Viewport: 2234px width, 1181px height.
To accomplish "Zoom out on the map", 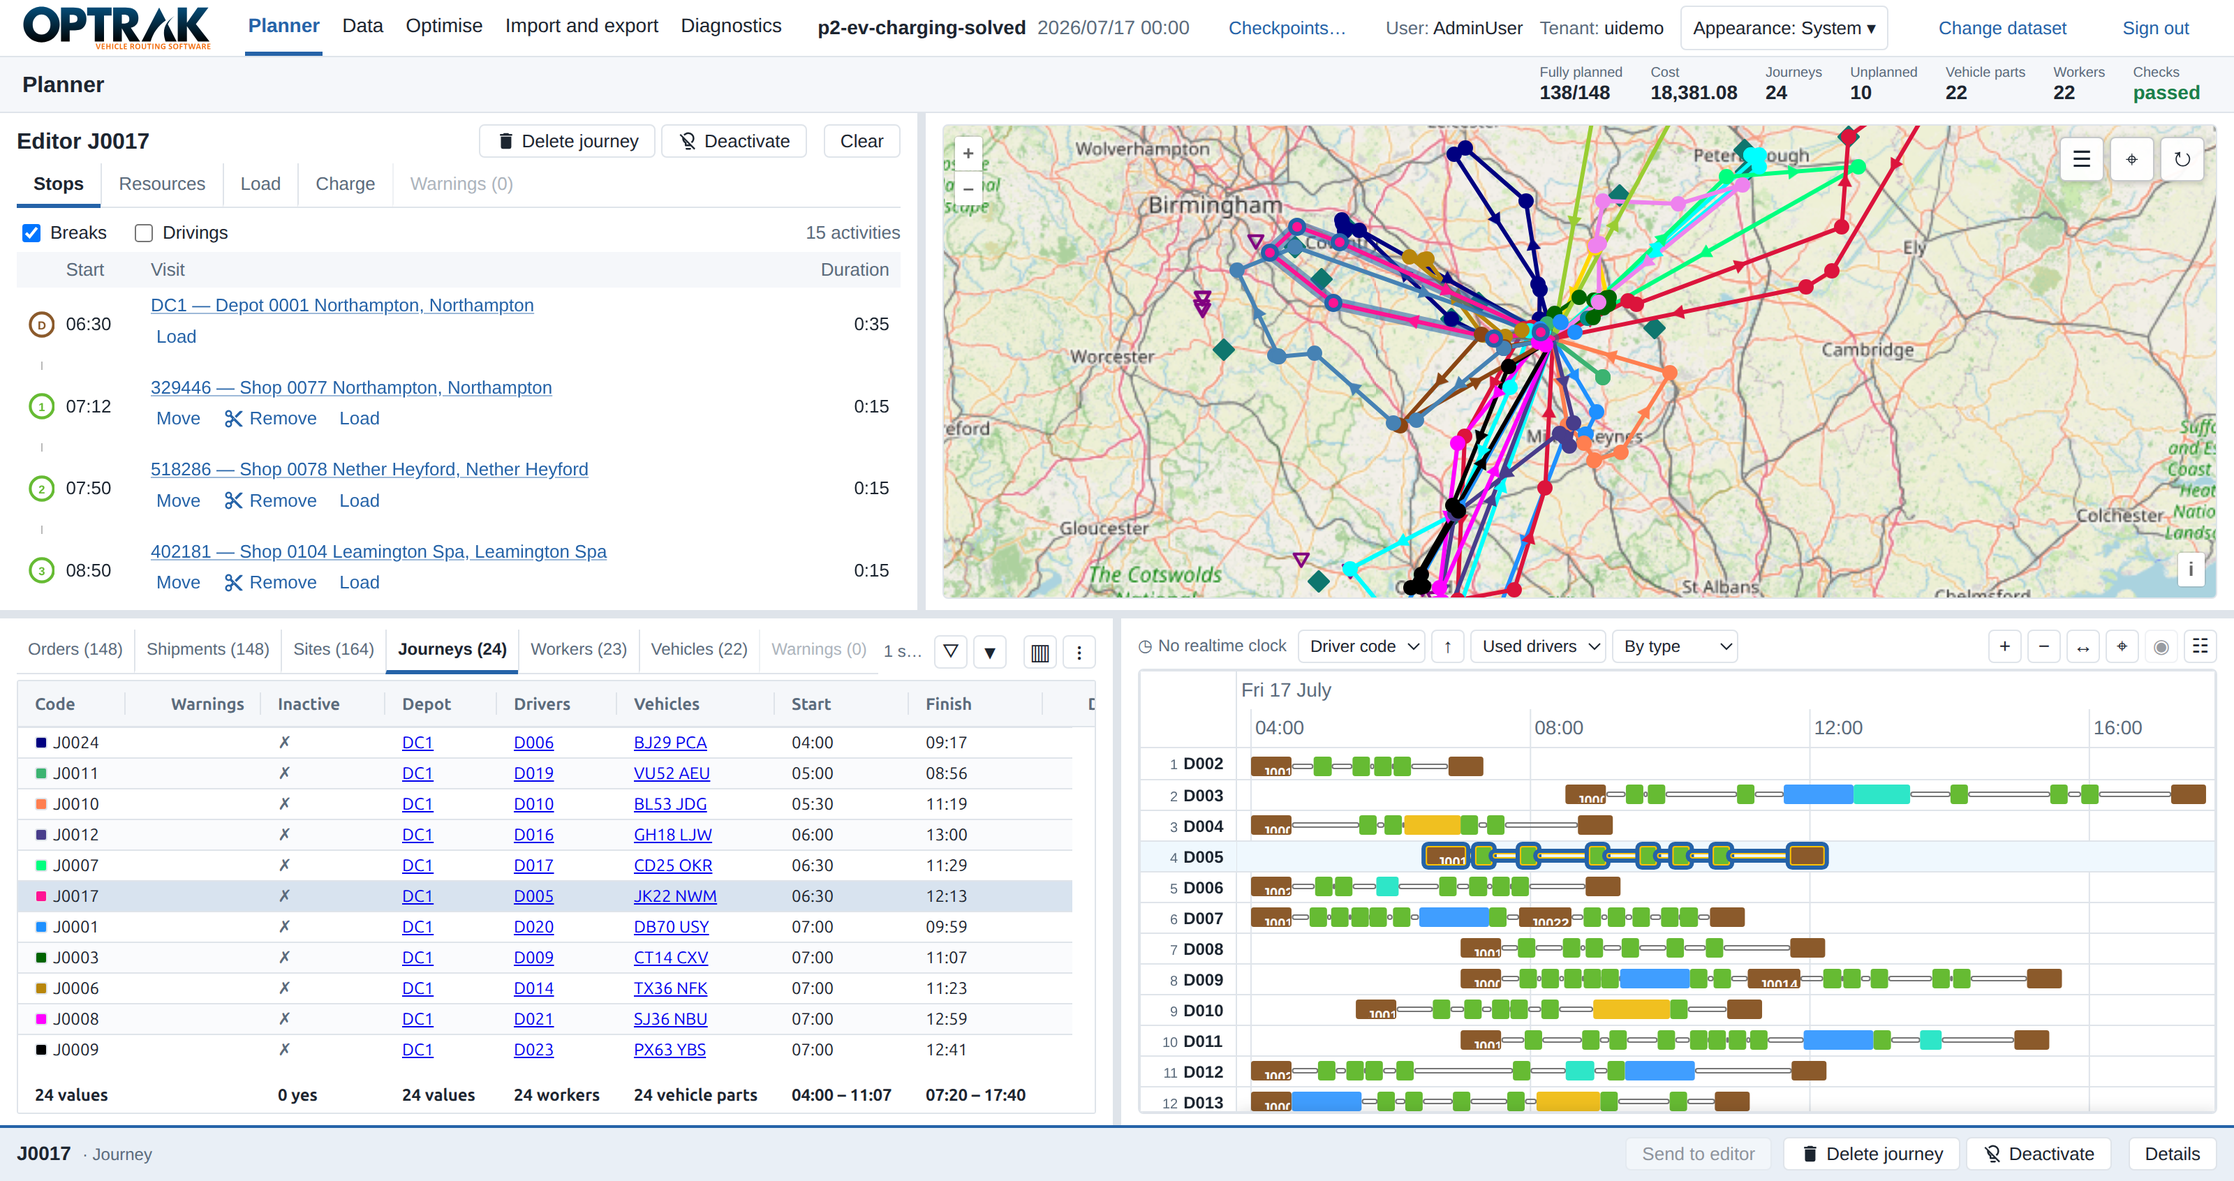I will tap(968, 188).
